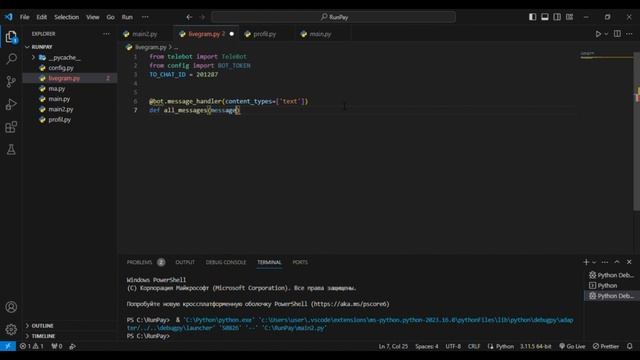Open the OUTPUT panel tab
The width and height of the screenshot is (640, 360).
point(185,262)
